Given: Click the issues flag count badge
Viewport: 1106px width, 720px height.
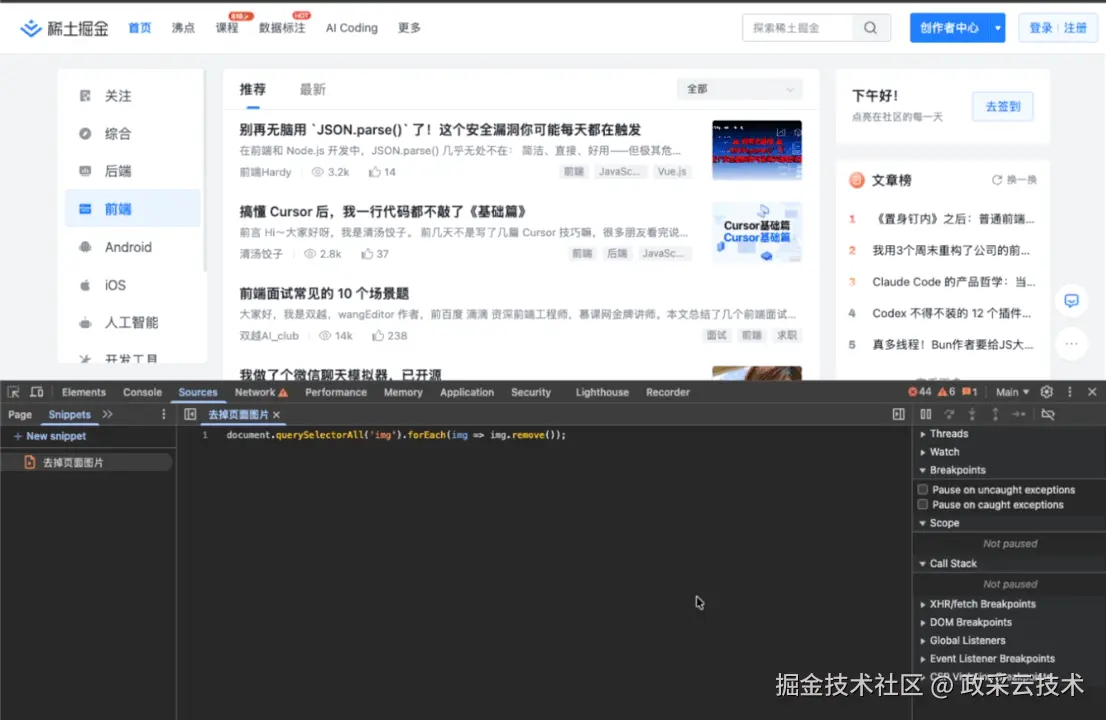Looking at the screenshot, I should pyautogui.click(x=970, y=392).
